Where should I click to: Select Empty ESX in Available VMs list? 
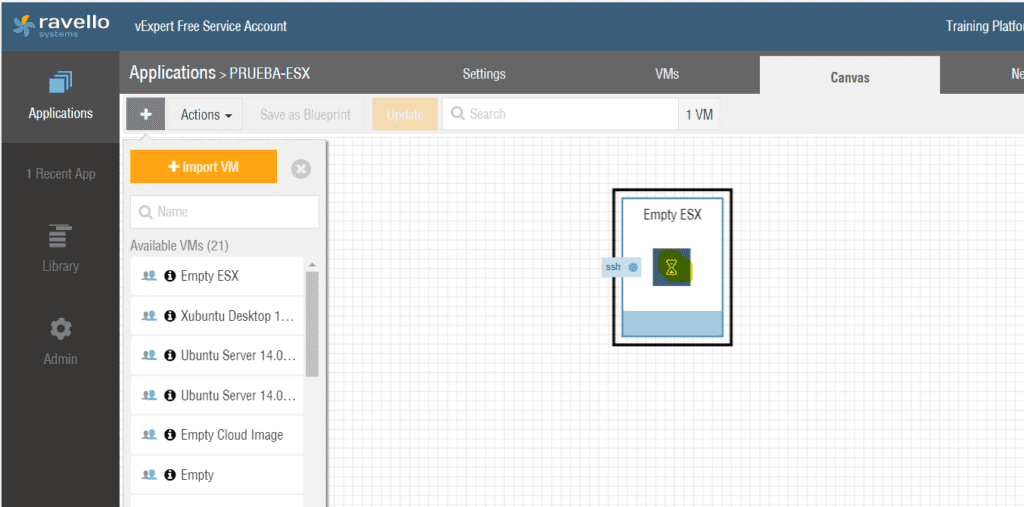click(x=217, y=276)
